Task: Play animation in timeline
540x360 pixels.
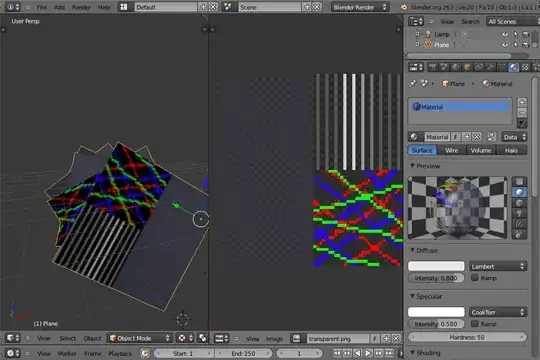Action: click(x=368, y=353)
